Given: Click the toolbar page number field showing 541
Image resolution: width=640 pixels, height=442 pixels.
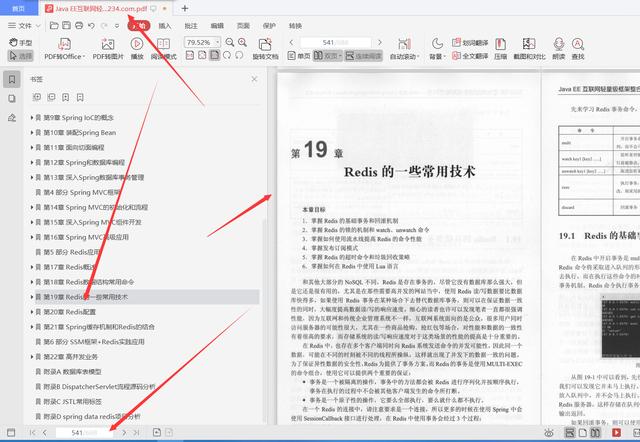Looking at the screenshot, I should [x=336, y=42].
